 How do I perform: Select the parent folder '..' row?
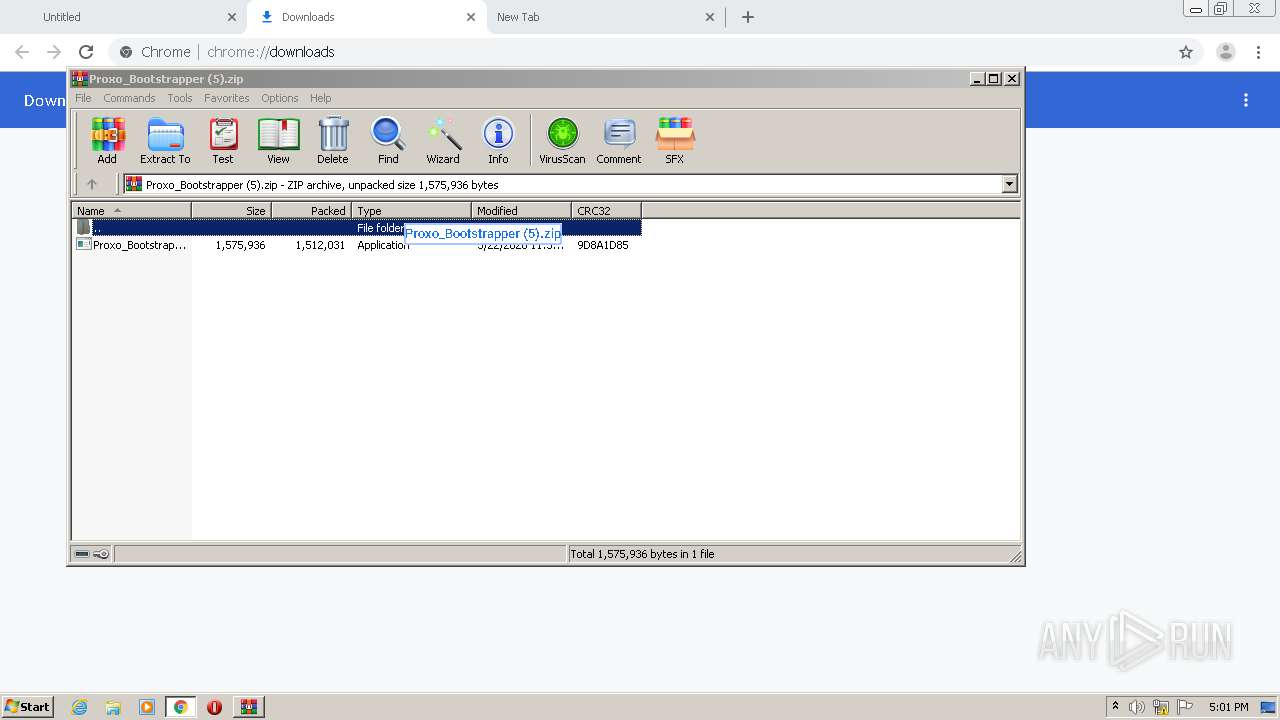tap(356, 228)
